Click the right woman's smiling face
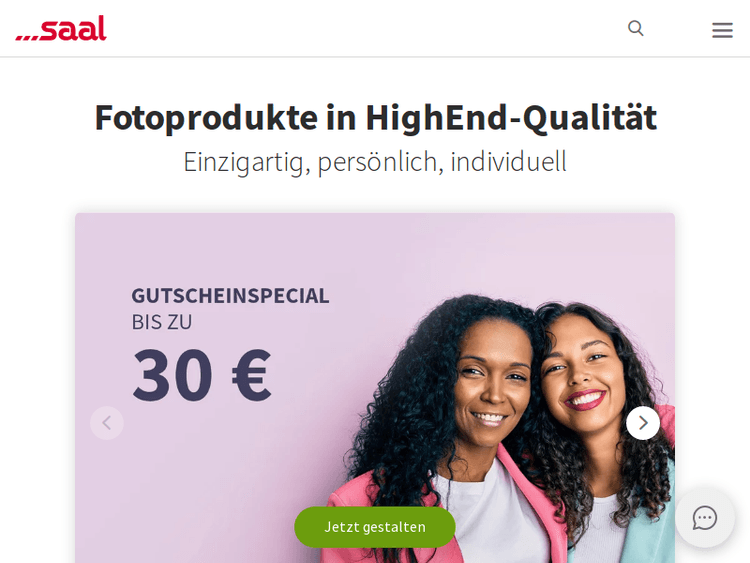This screenshot has width=750, height=563. point(584,374)
